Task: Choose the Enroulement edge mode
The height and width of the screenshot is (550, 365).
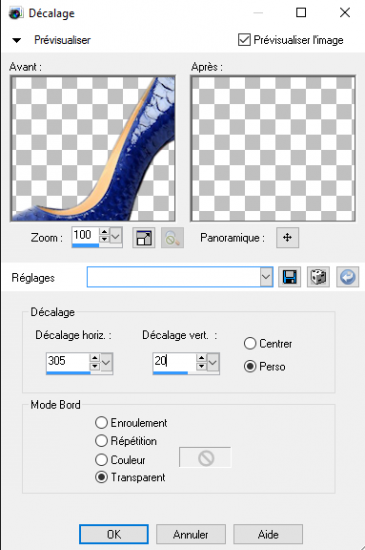Action: 101,423
